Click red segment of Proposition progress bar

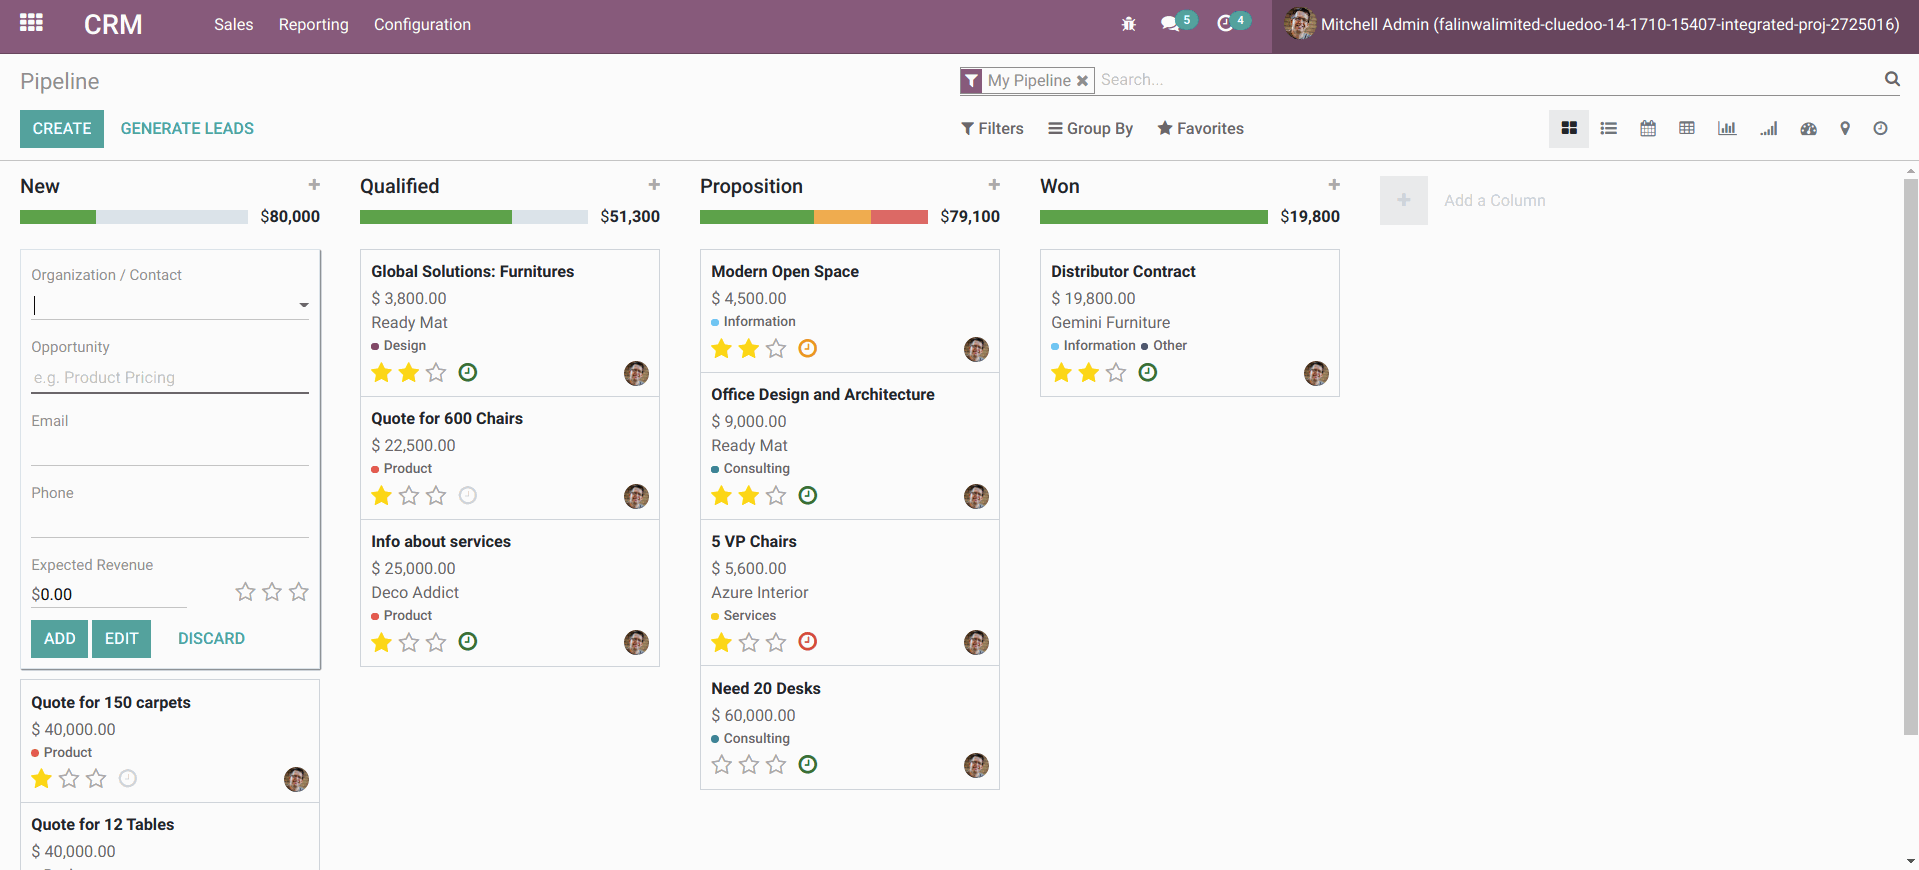[899, 217]
